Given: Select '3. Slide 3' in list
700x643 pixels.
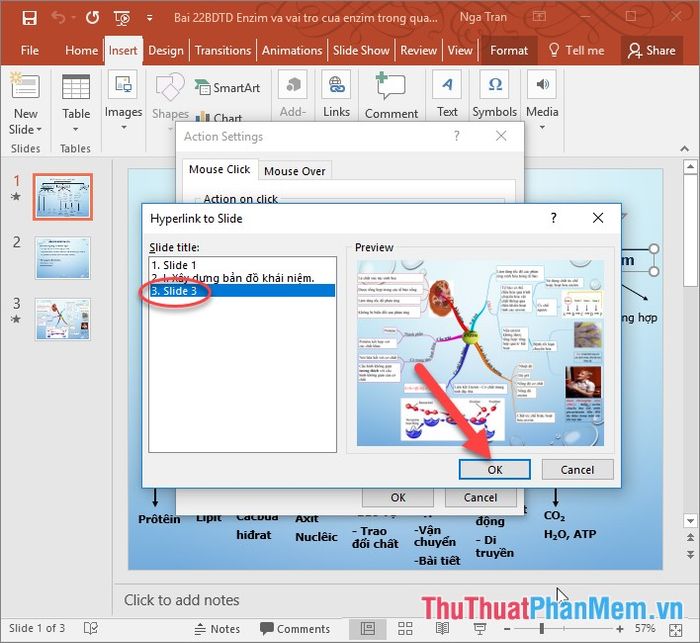Looking at the screenshot, I should tap(242, 291).
